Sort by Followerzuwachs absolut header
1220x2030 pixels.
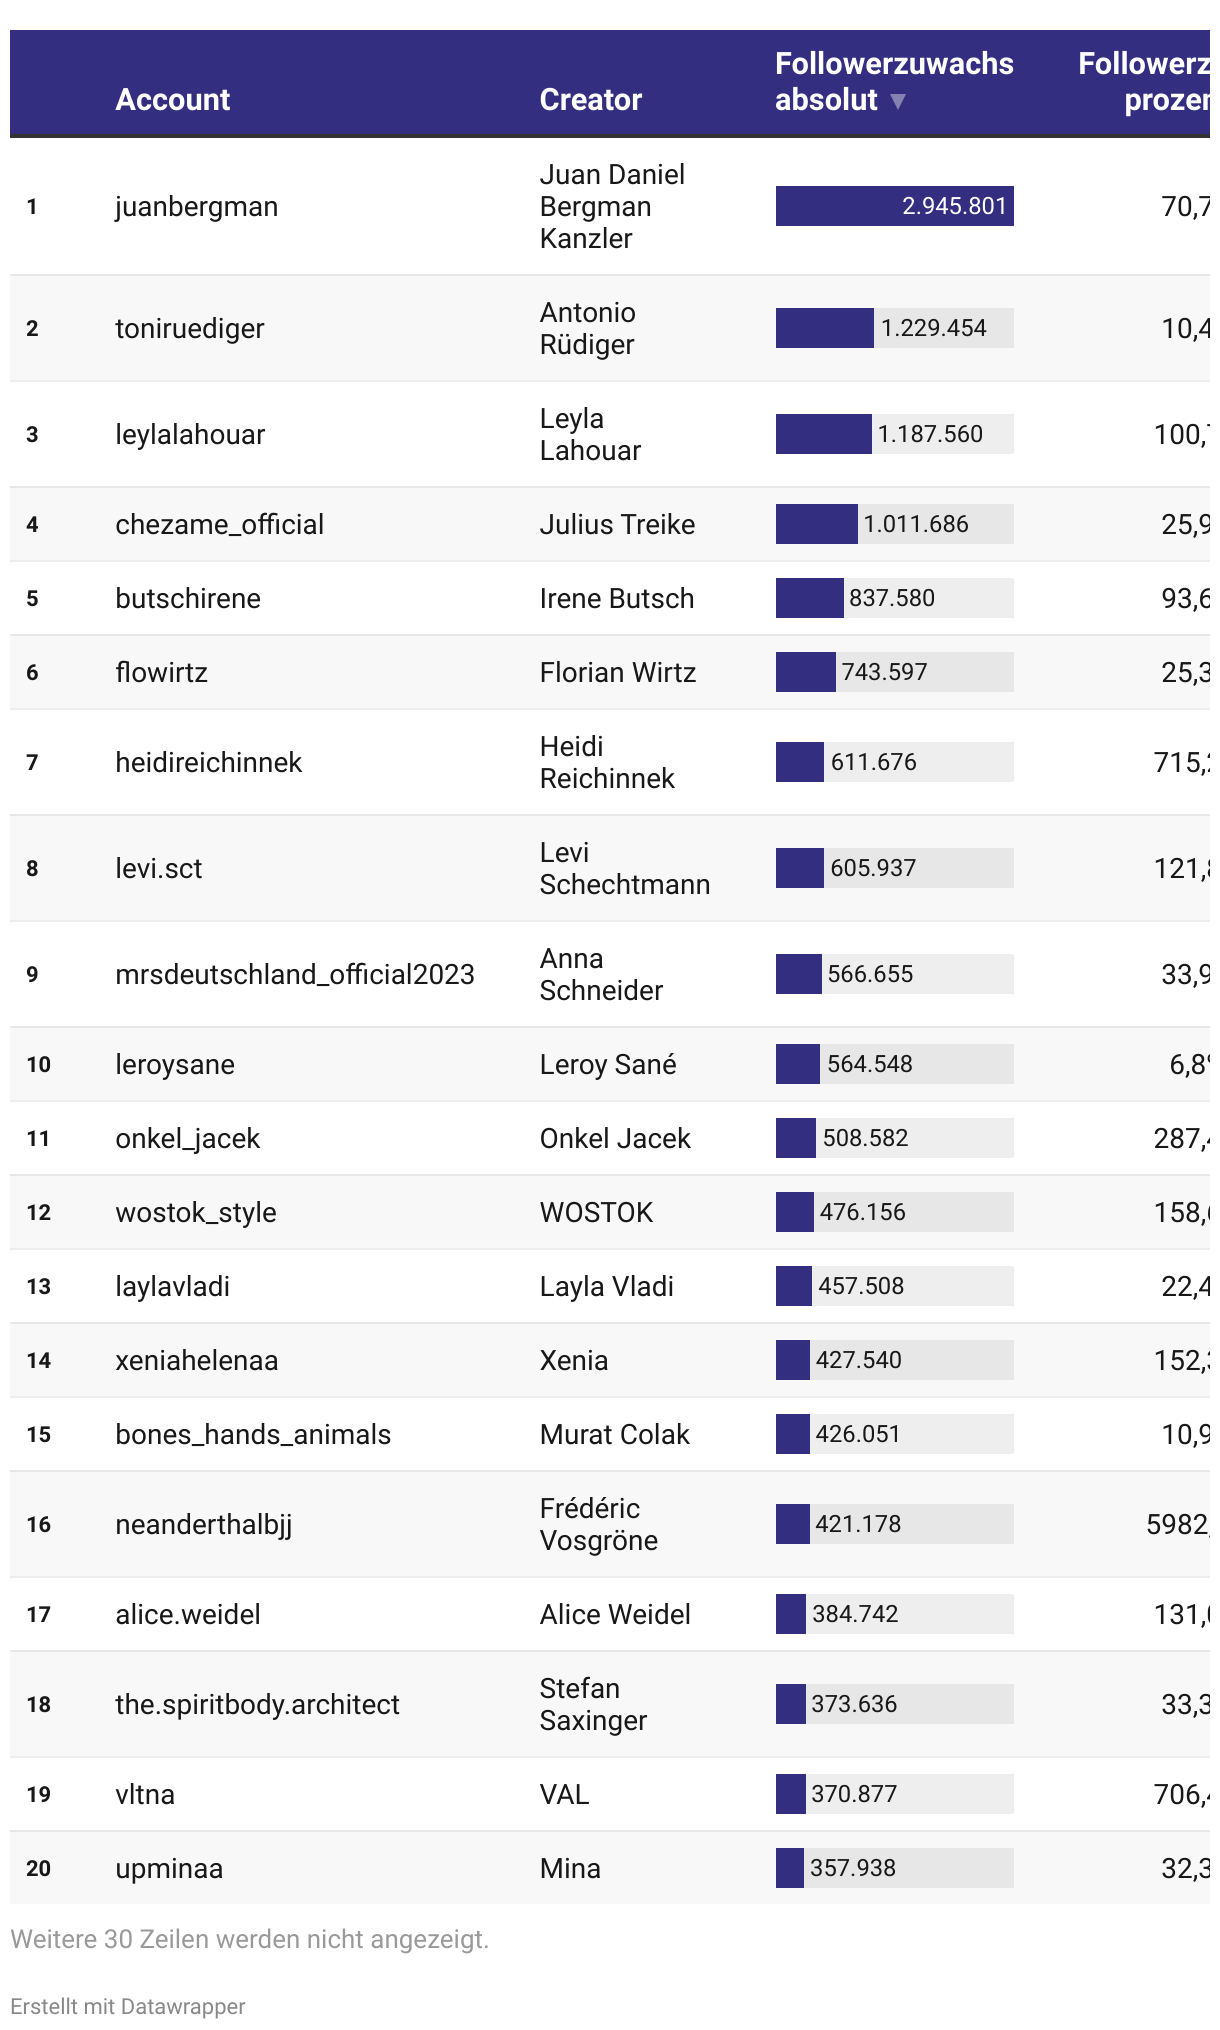(x=894, y=81)
